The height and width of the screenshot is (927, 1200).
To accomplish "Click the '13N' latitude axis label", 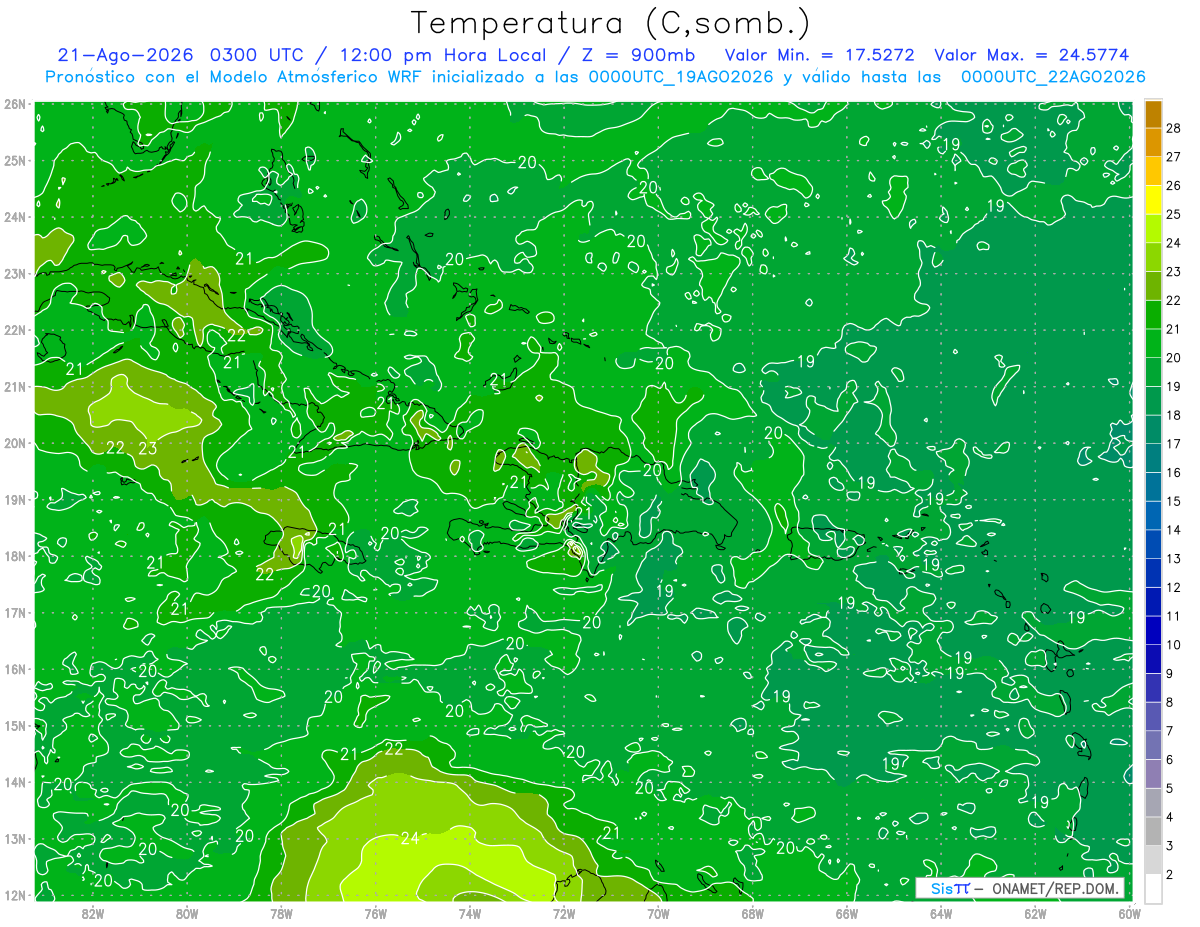I will (x=15, y=839).
